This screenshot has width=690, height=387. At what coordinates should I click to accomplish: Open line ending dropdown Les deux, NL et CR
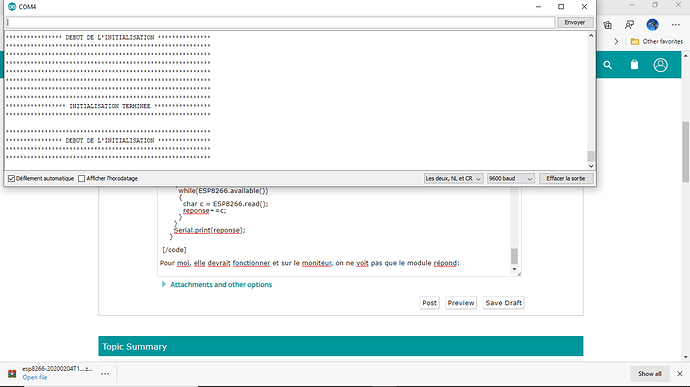tap(453, 178)
